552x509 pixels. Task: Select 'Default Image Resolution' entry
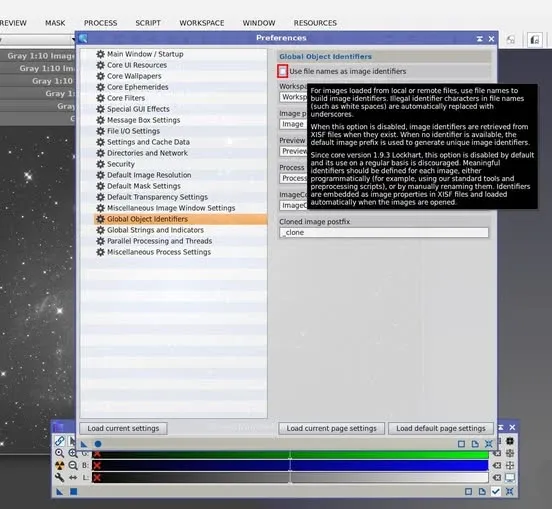(149, 175)
